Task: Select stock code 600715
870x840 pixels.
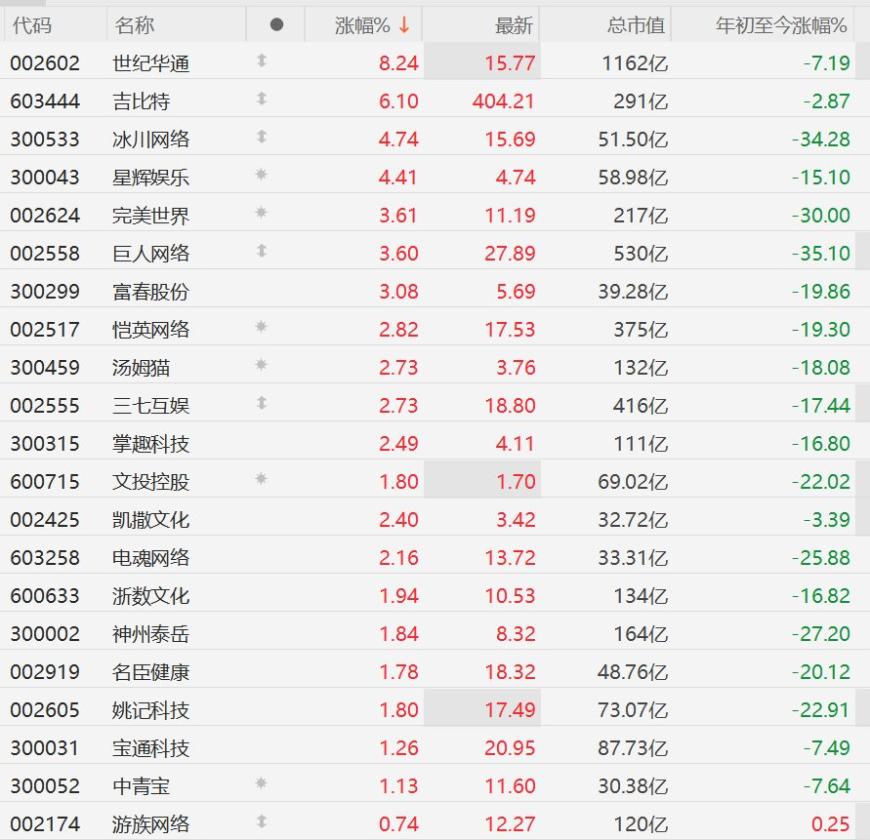Action: click(45, 482)
